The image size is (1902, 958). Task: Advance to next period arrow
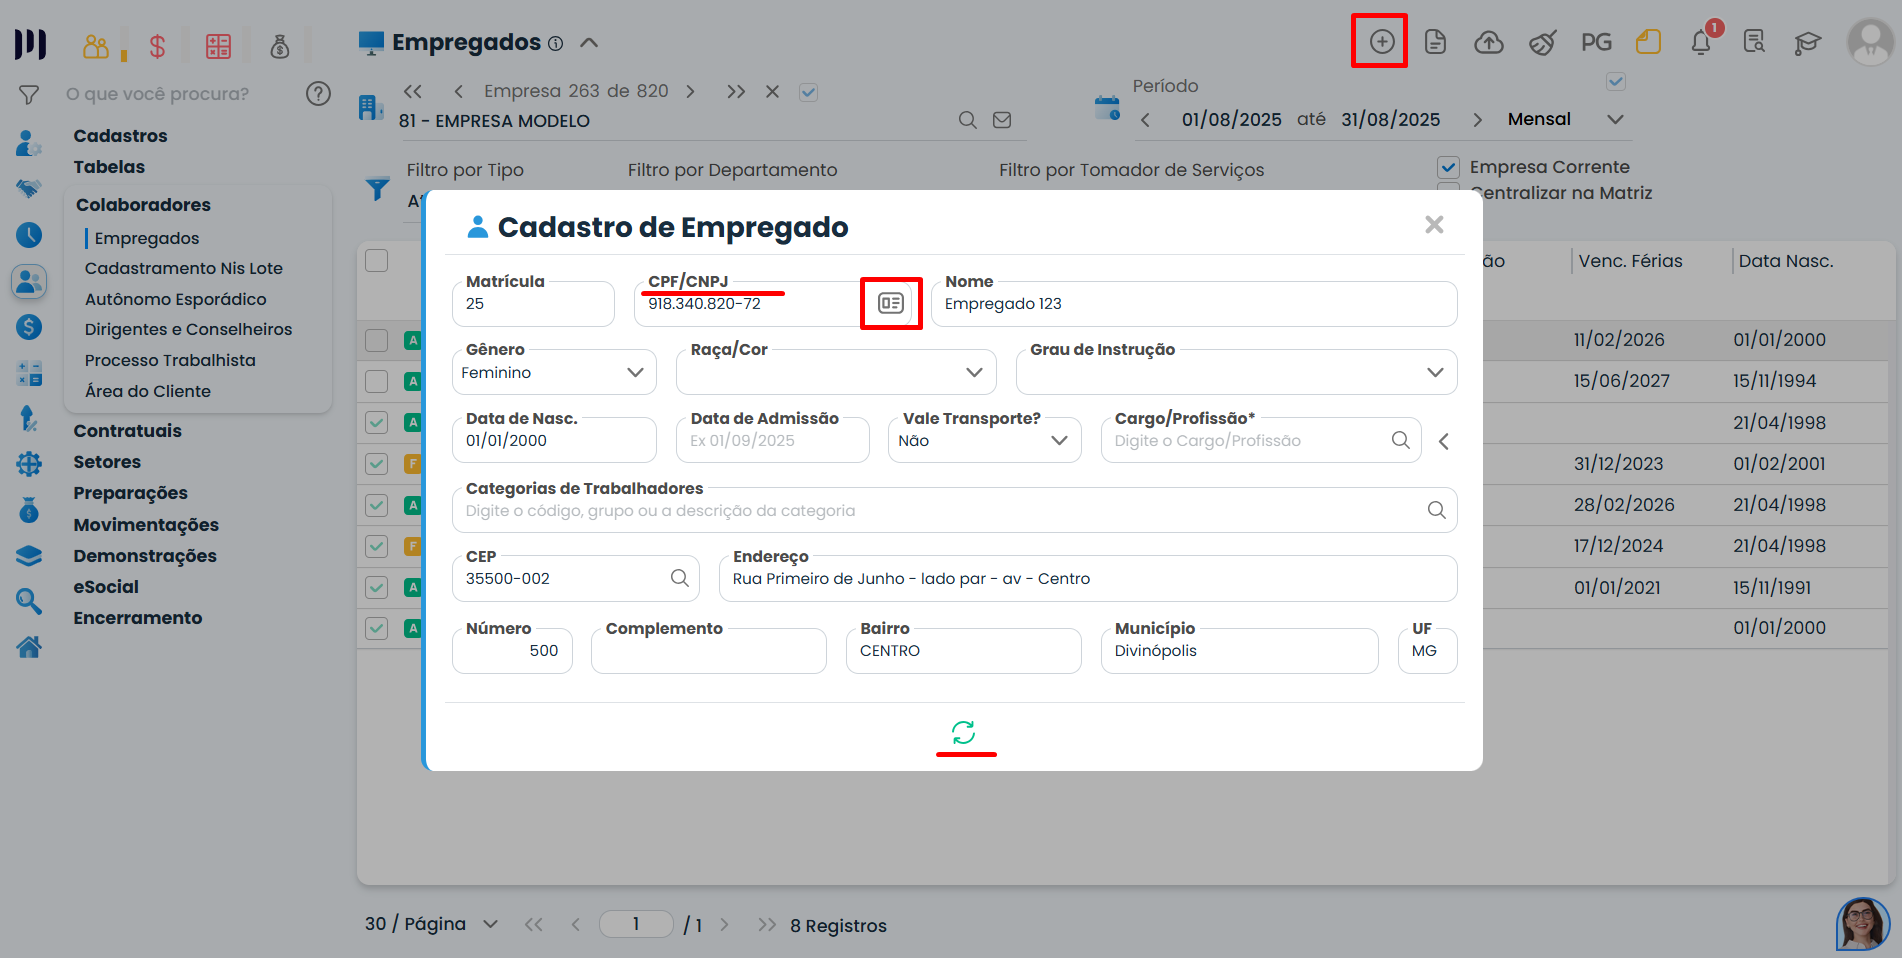[x=1477, y=120]
